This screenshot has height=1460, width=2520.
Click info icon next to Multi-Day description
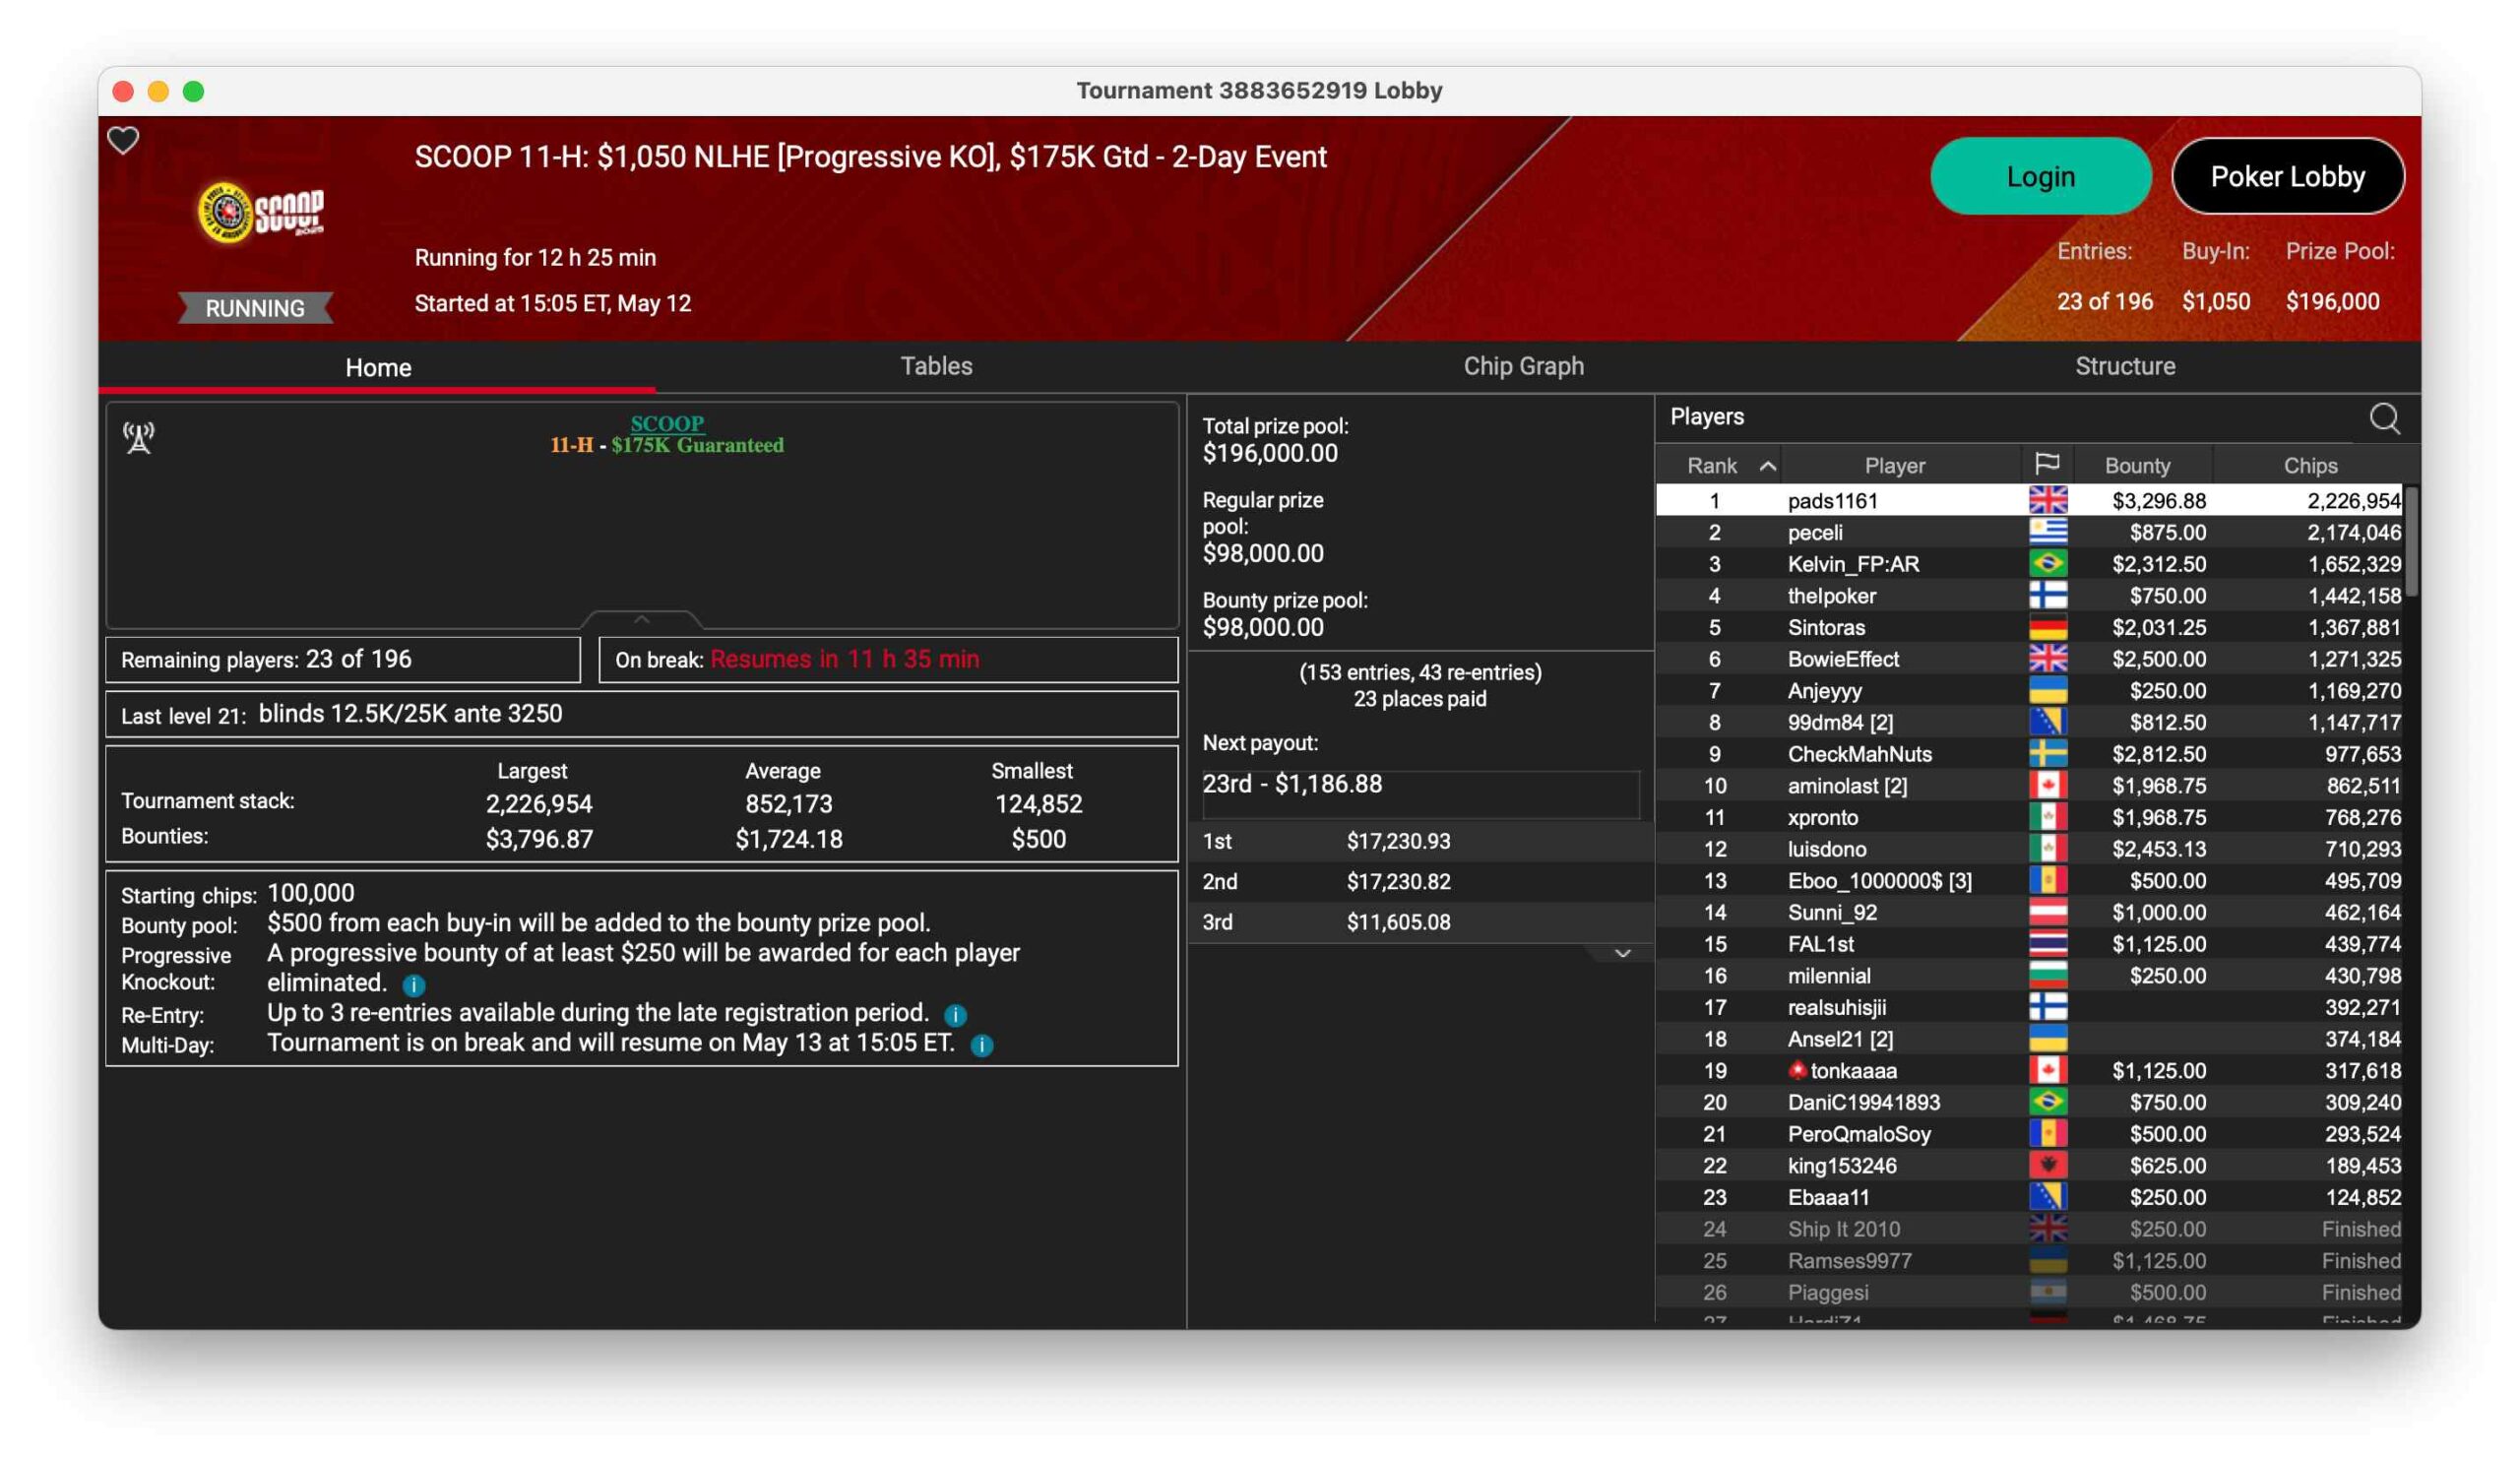point(982,1045)
